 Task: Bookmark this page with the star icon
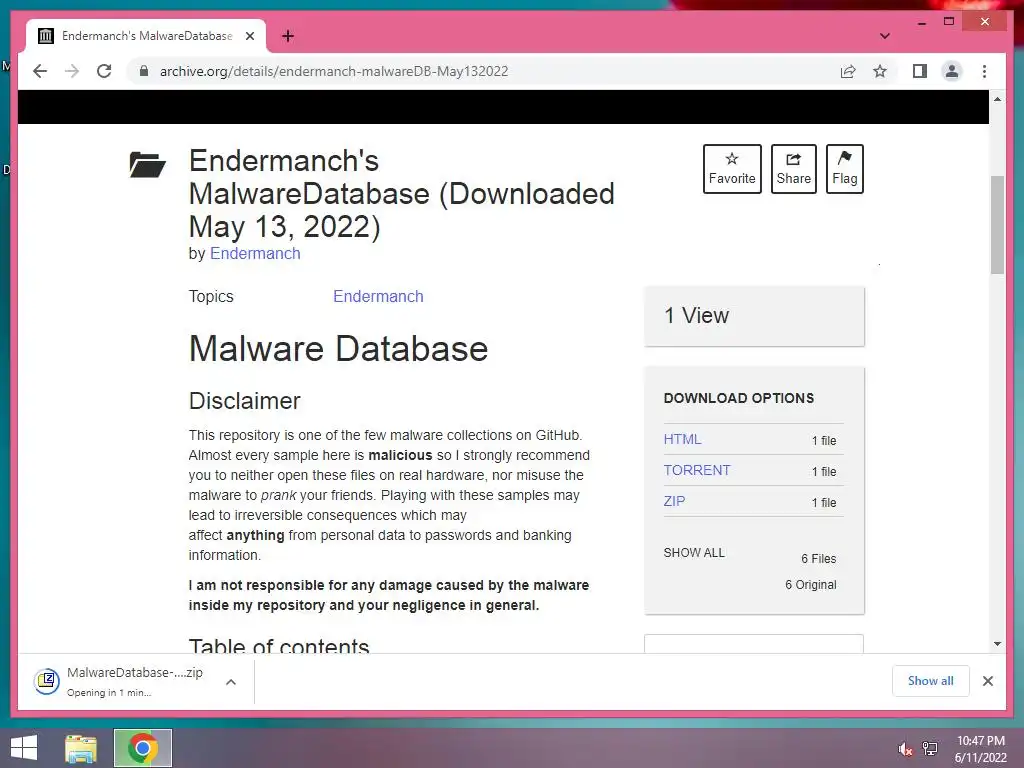pyautogui.click(x=880, y=71)
